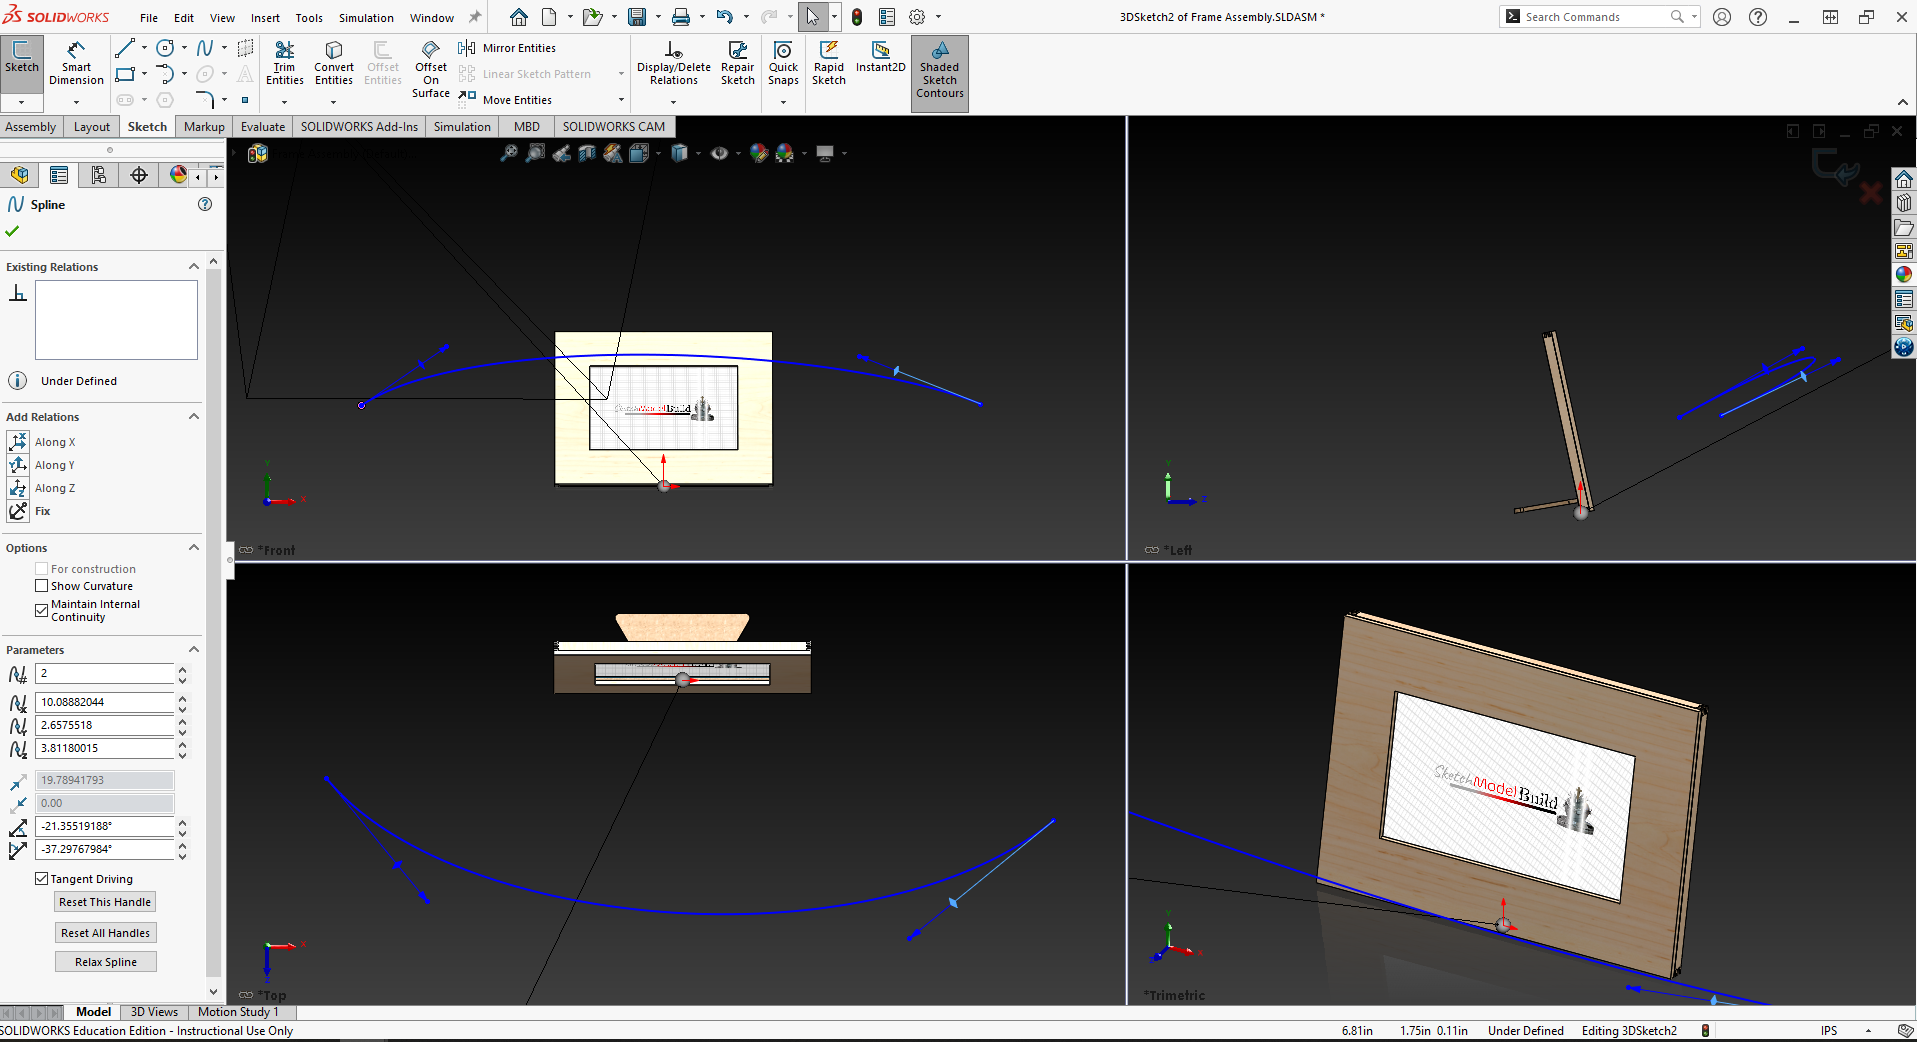The width and height of the screenshot is (1917, 1042).
Task: Uncheck Maintain Internal Continuity
Action: tap(42, 609)
